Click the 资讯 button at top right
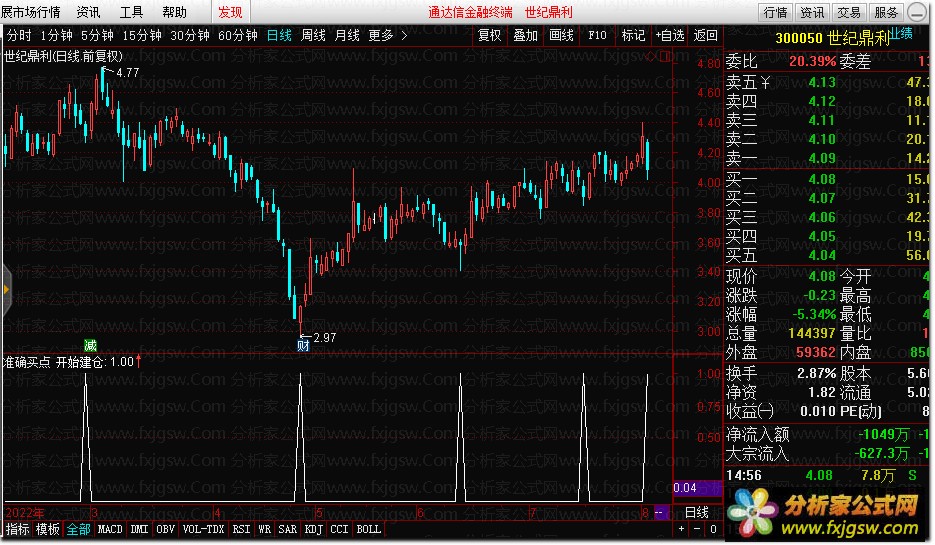Image resolution: width=935 pixels, height=545 pixels. coord(812,12)
